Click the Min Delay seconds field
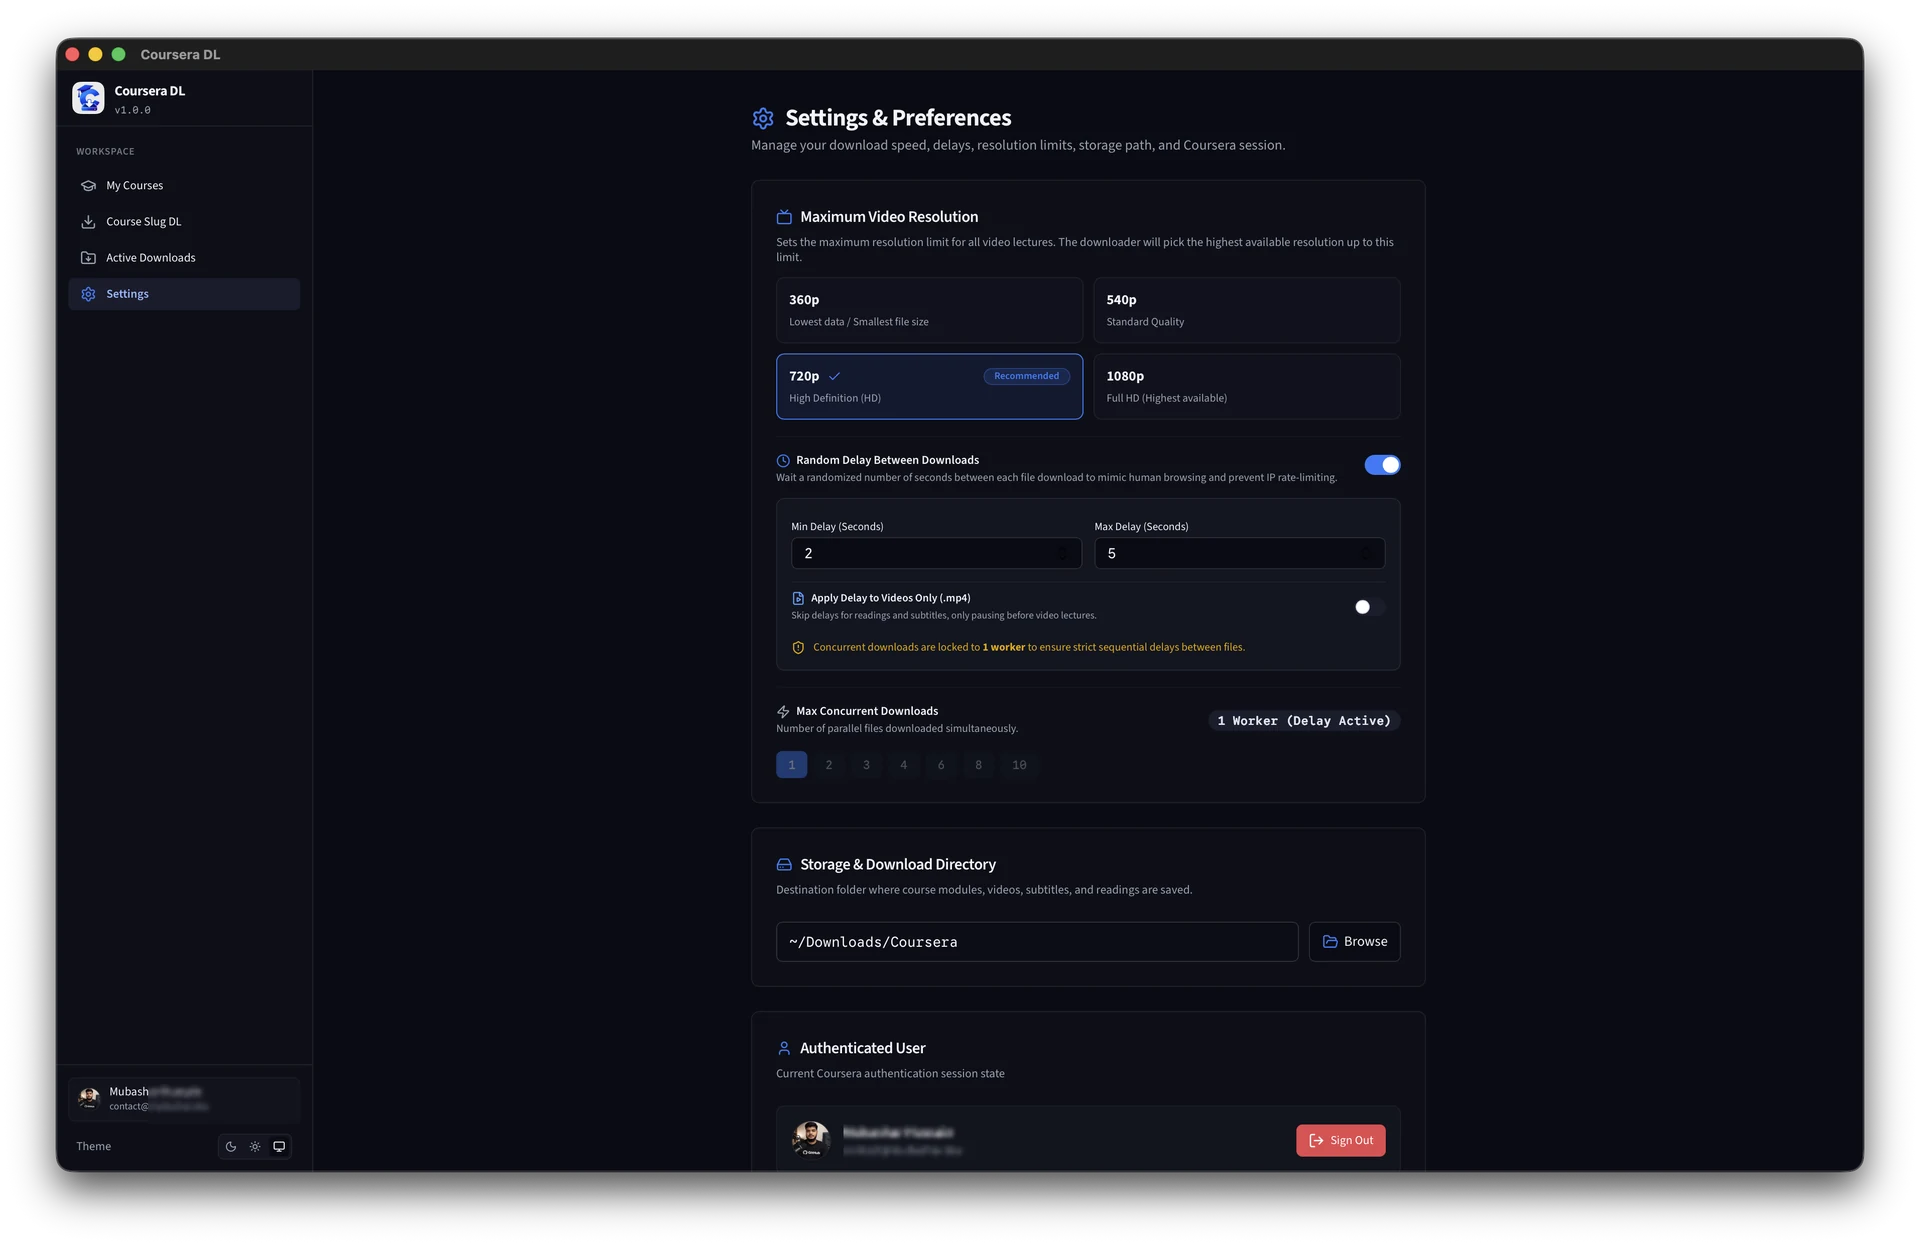The width and height of the screenshot is (1920, 1246). 936,554
